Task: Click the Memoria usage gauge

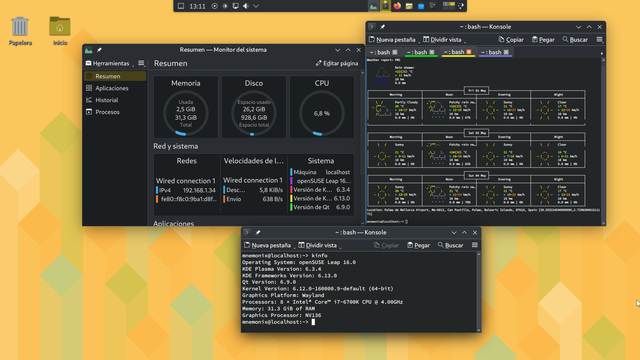Action: 186,113
